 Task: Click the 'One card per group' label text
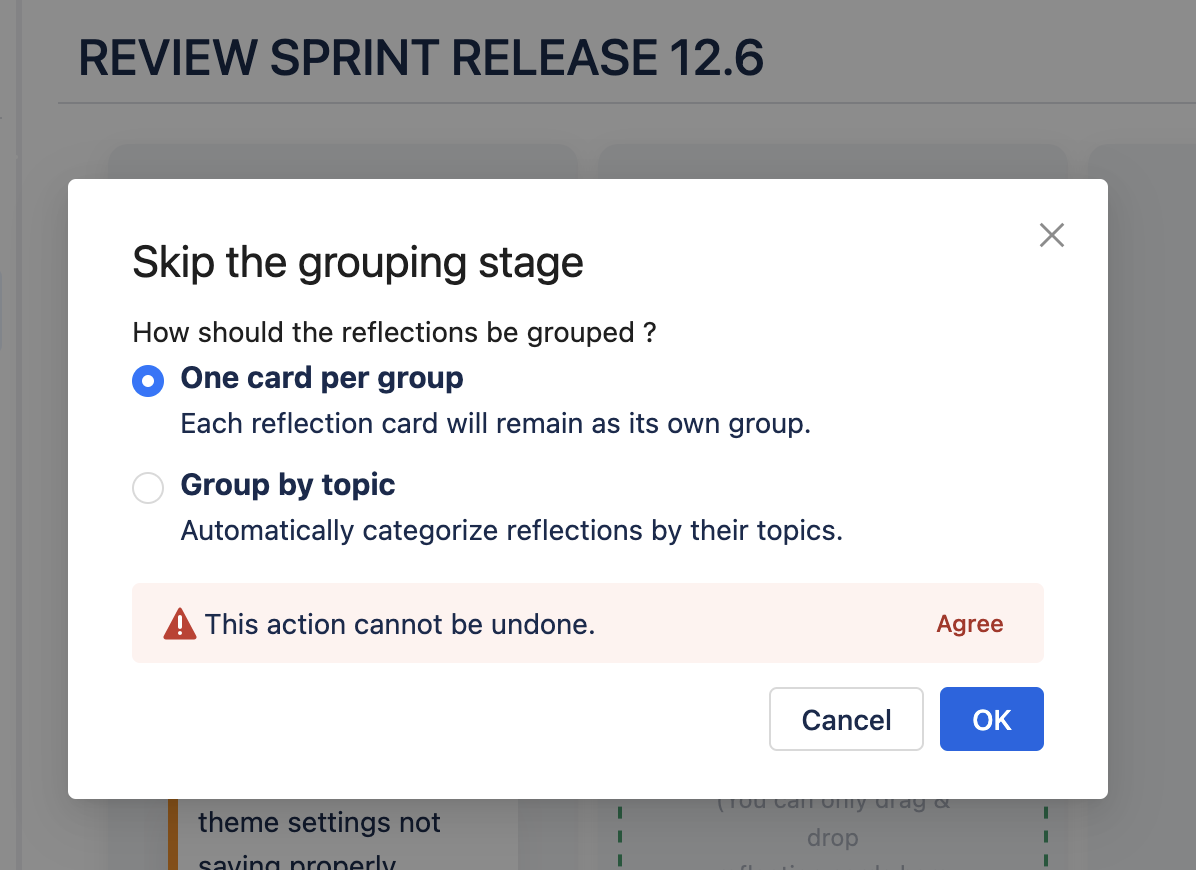(322, 378)
